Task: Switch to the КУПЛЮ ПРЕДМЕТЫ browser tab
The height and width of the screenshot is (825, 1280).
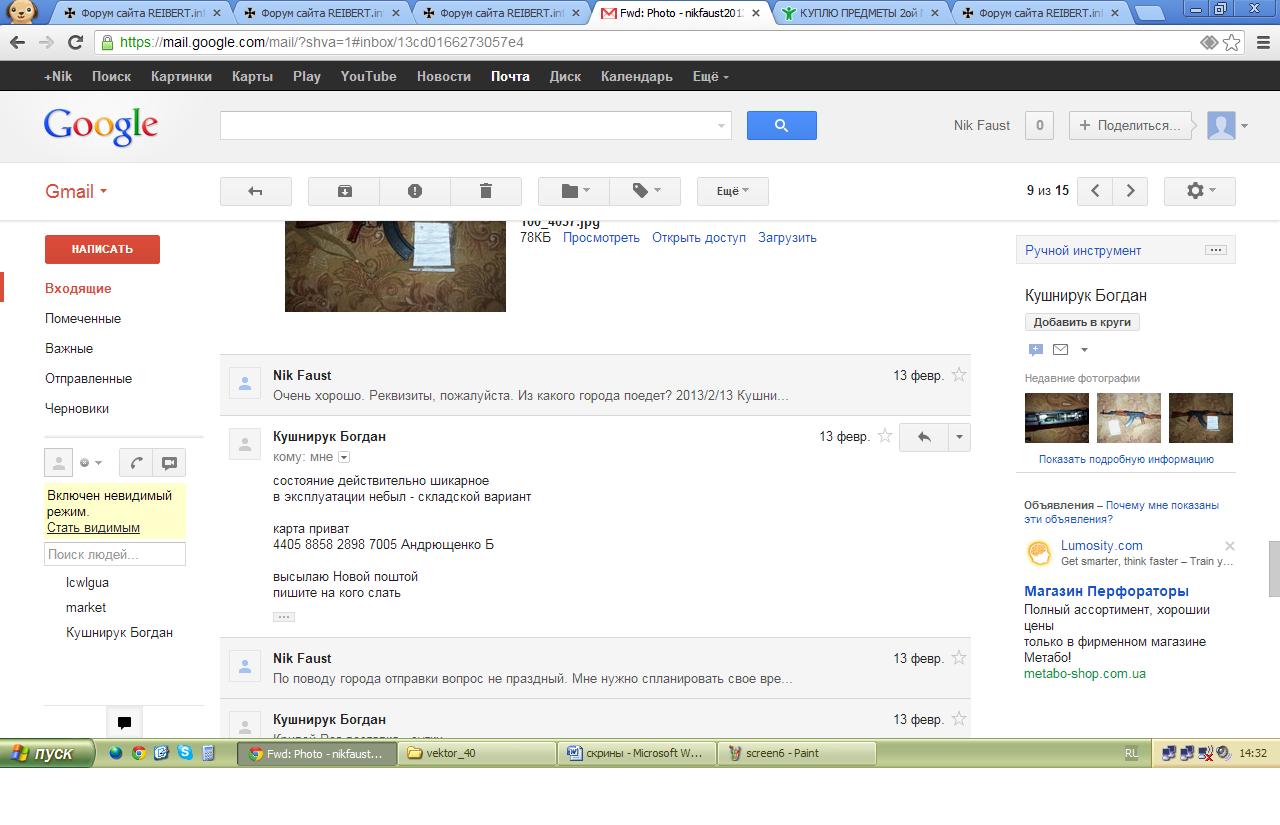Action: coord(860,14)
